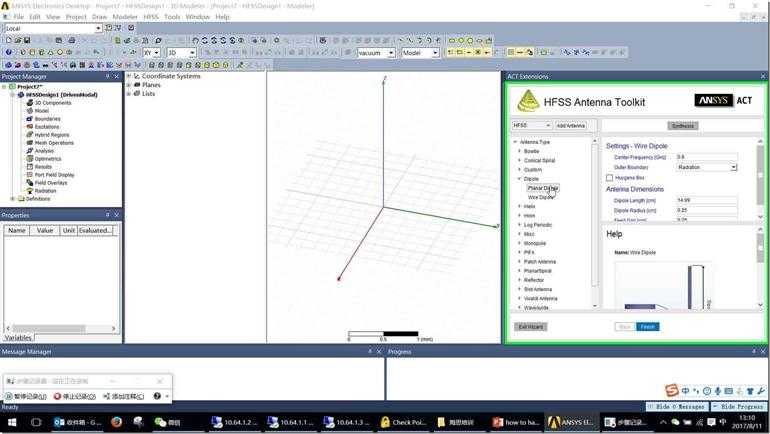Select Boundaries in the Project Manager tree
Viewport: 770px width, 434px height.
point(47,119)
